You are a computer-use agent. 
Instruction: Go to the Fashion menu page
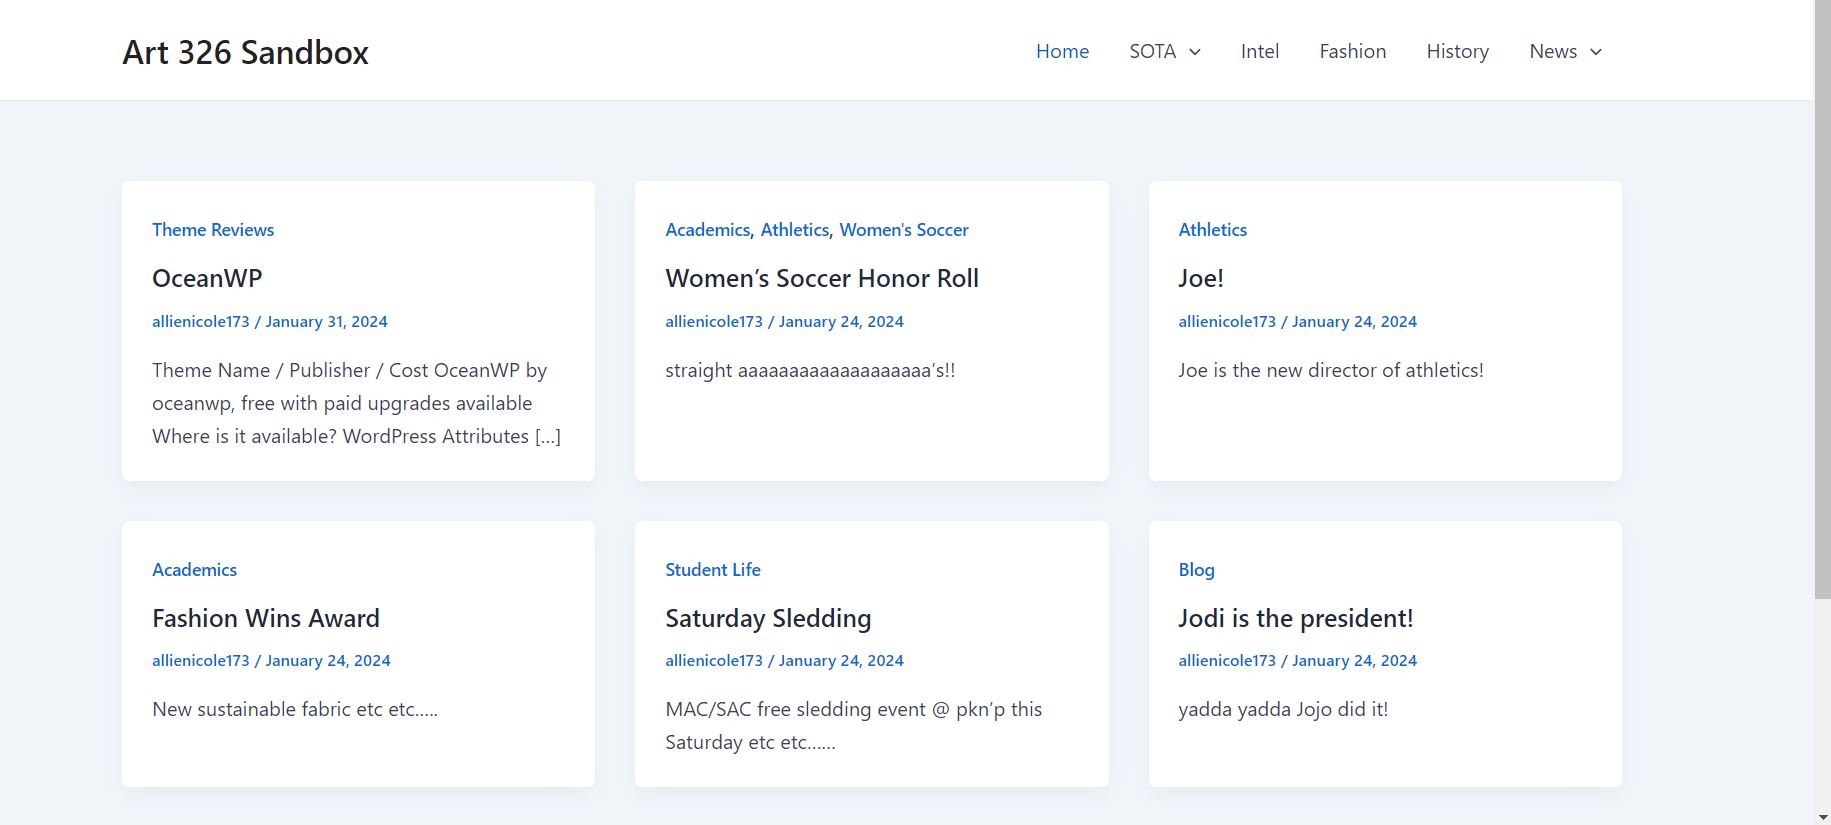click(1352, 51)
